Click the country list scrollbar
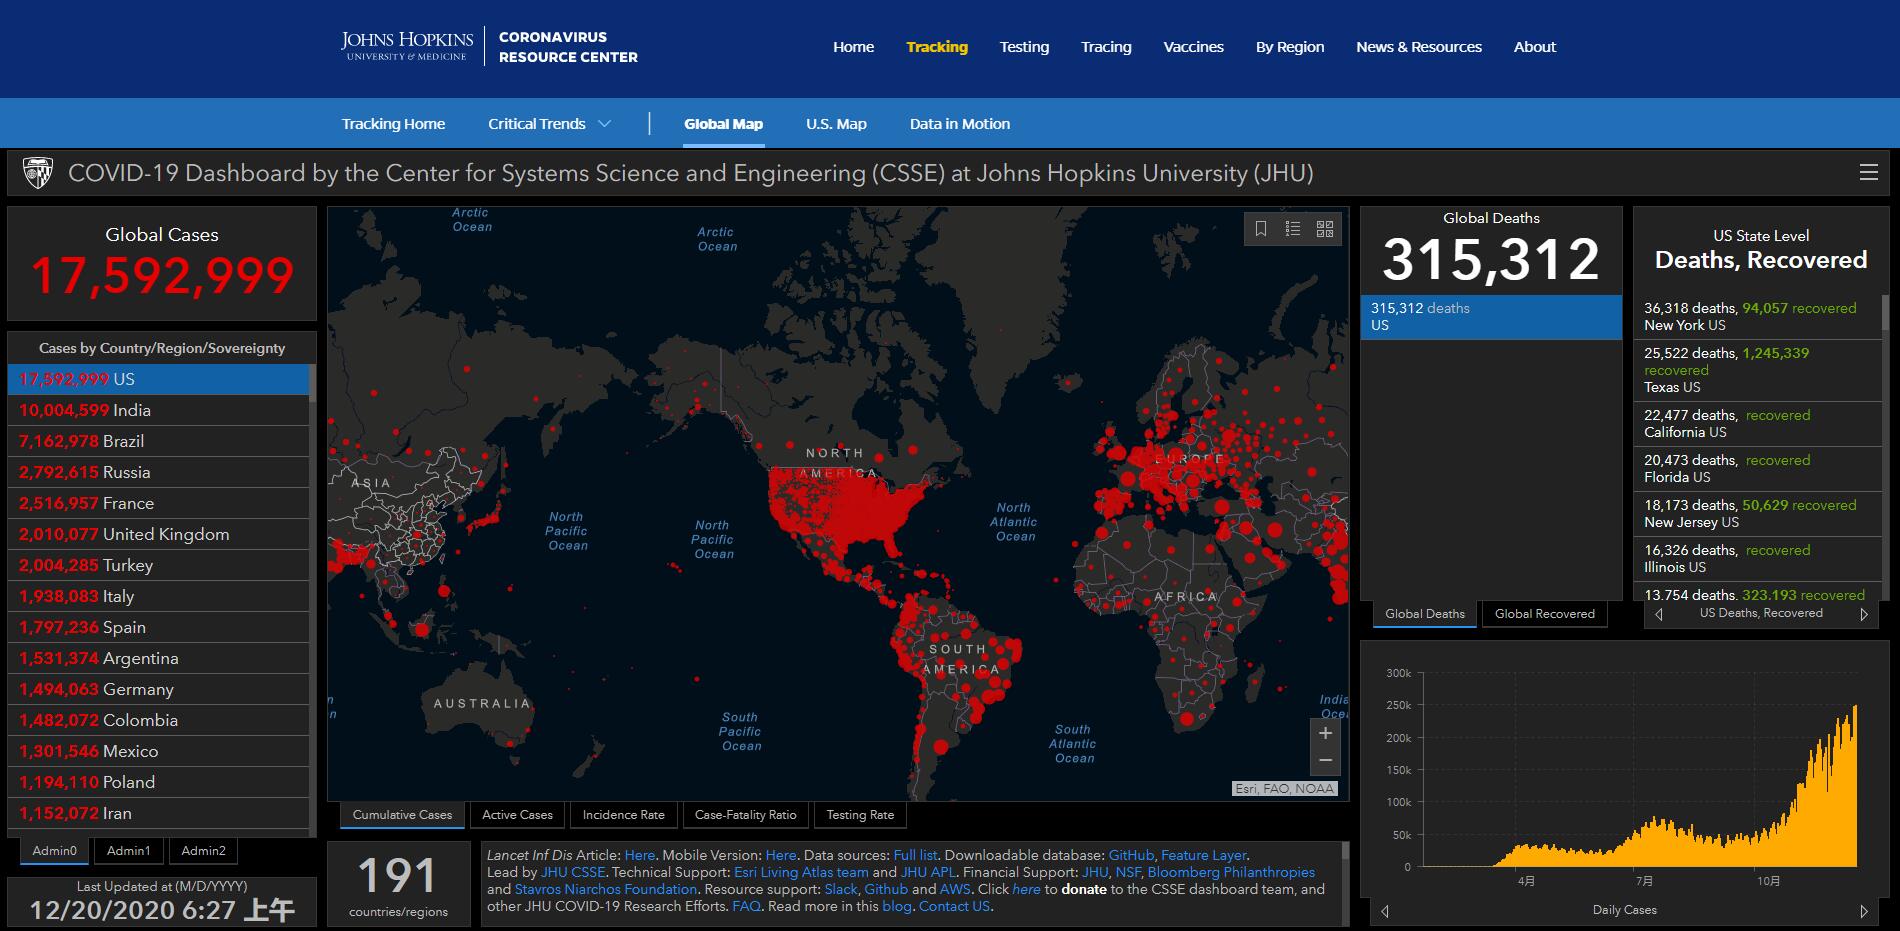The width and height of the screenshot is (1900, 931). pyautogui.click(x=313, y=600)
